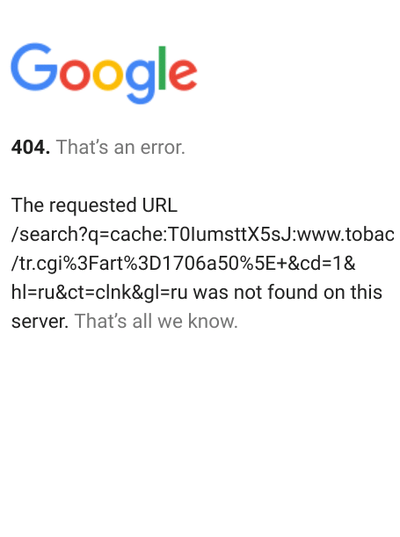Click the lowercase blue g in logo
This screenshot has height=537, width=400.
[x=141, y=82]
